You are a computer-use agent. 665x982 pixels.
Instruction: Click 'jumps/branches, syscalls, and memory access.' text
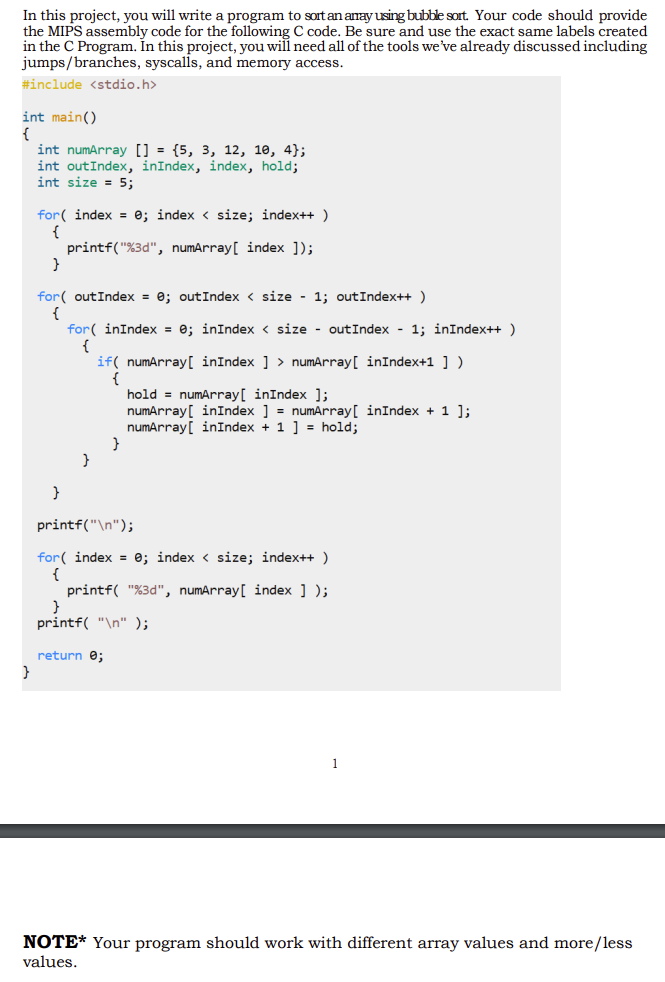[183, 62]
